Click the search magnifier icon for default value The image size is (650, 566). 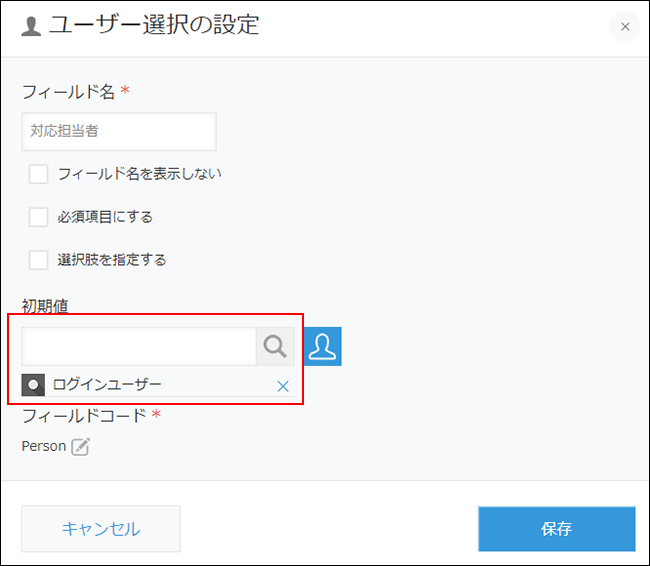pos(275,346)
